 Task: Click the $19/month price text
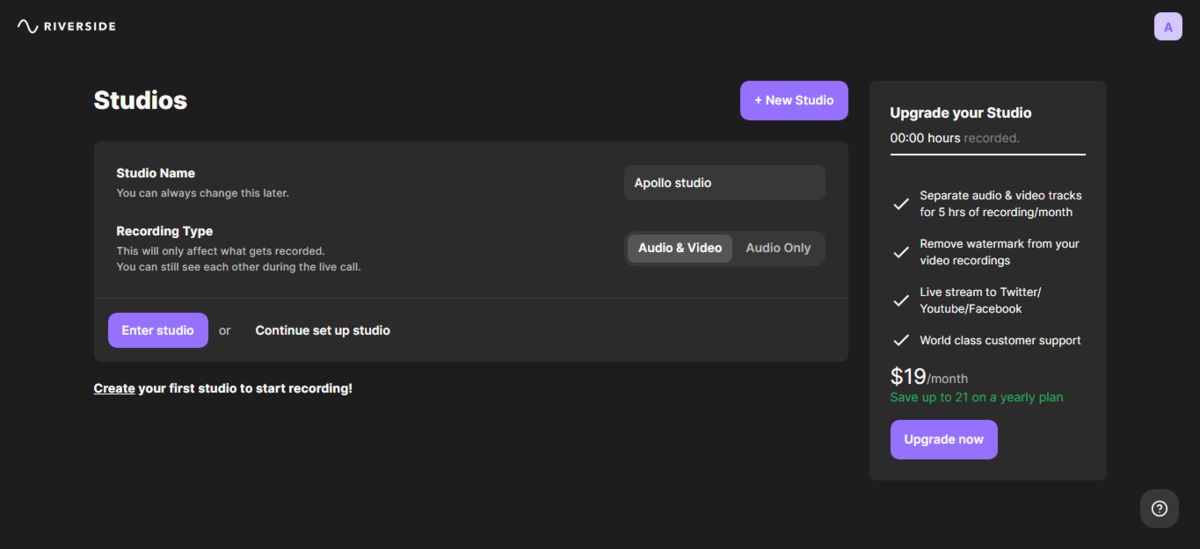[x=928, y=377]
